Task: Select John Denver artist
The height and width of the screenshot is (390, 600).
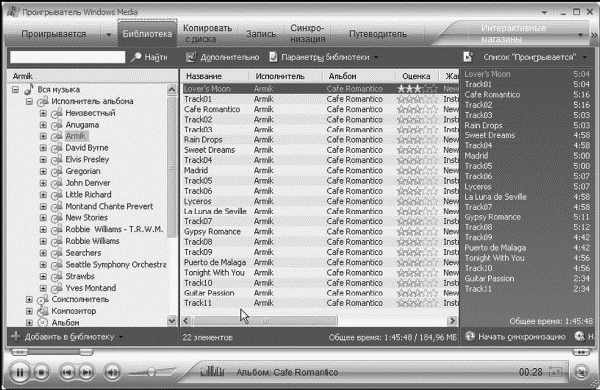Action: coord(88,183)
